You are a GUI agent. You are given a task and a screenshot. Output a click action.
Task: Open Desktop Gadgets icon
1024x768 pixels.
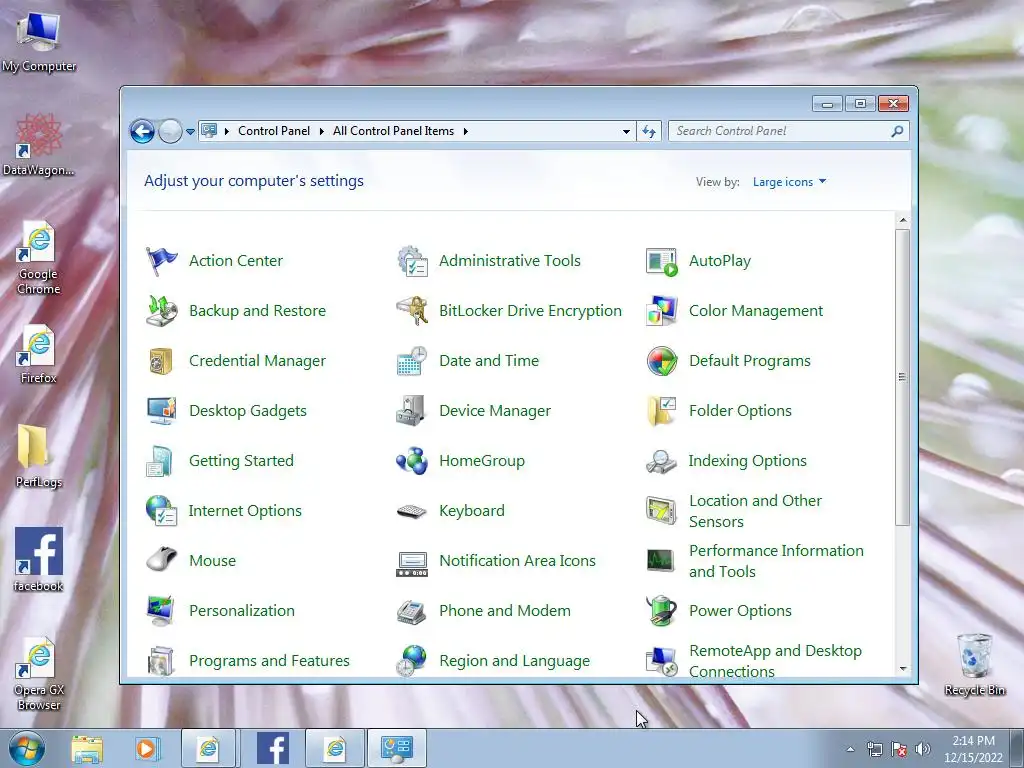161,411
